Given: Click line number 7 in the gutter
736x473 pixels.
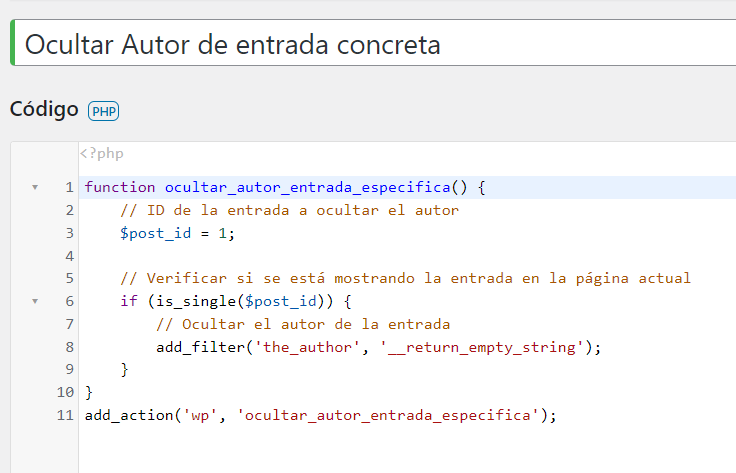Looking at the screenshot, I should click(x=69, y=324).
